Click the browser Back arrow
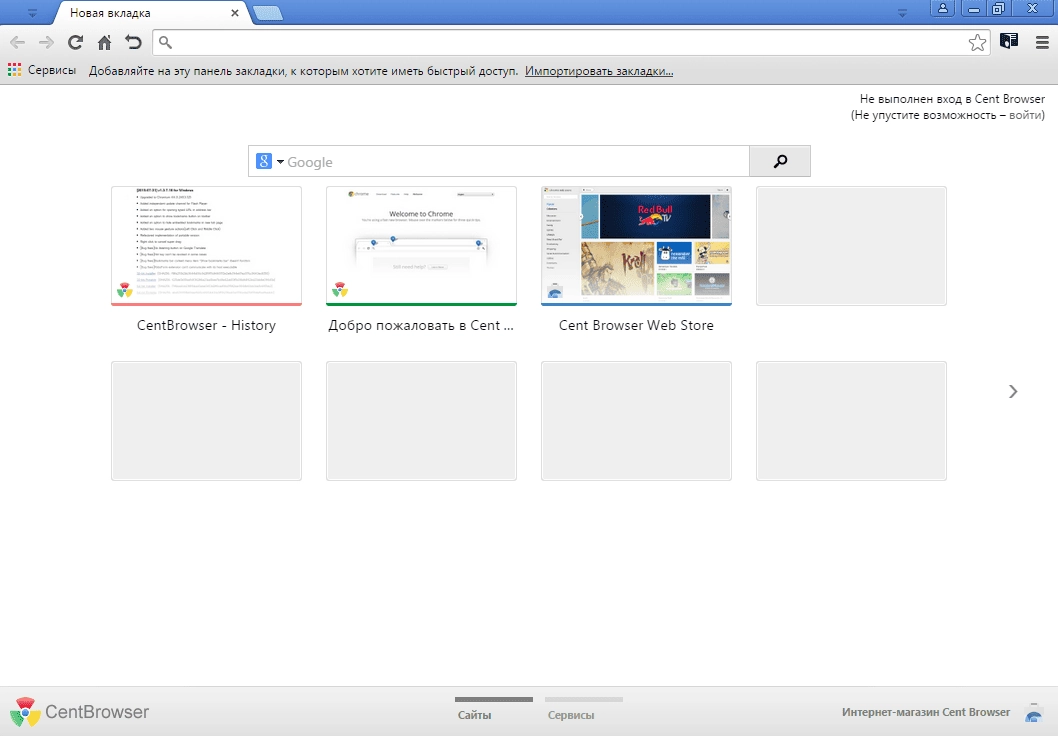Screen dimensions: 1058x736 coord(18,43)
